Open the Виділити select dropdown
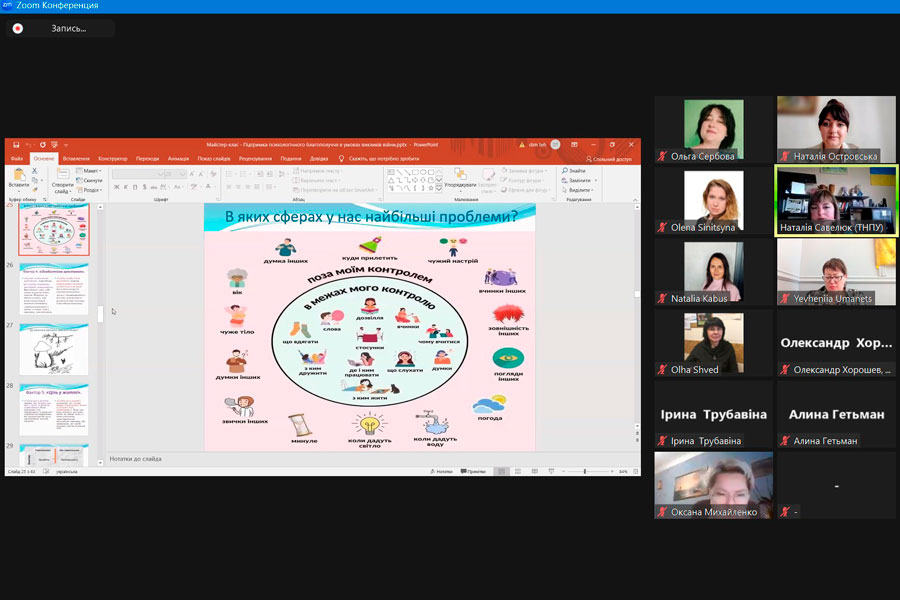The height and width of the screenshot is (600, 900). [x=576, y=189]
